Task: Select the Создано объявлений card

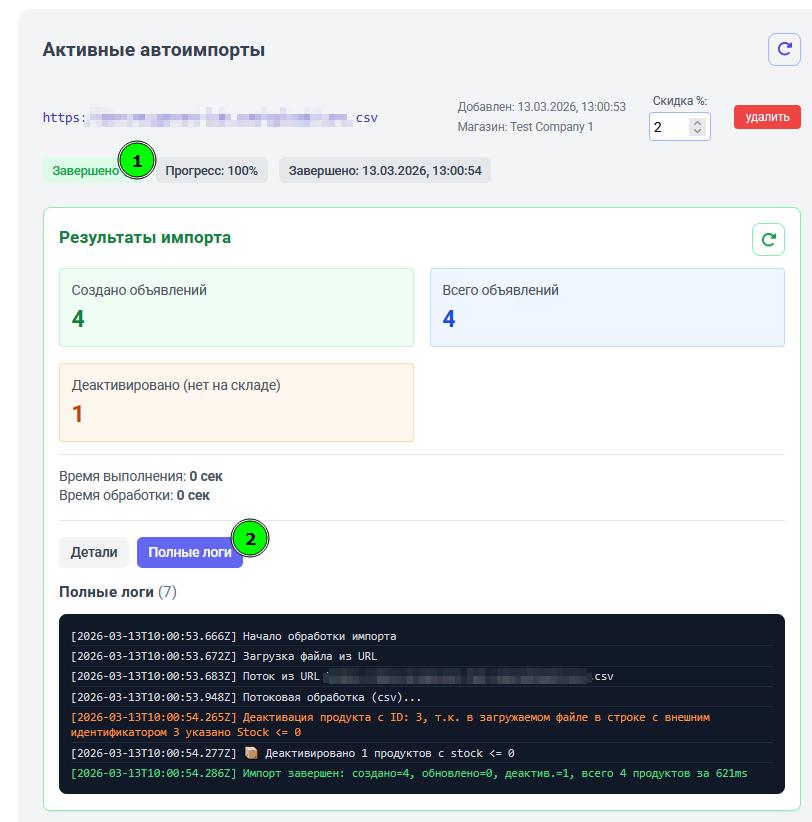Action: [x=236, y=306]
